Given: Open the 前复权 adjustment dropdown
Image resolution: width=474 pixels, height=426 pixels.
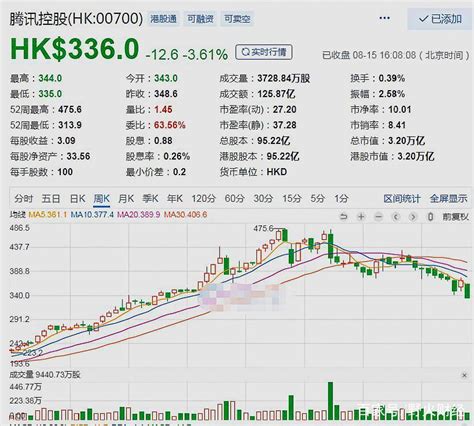Looking at the screenshot, I should click(x=456, y=217).
